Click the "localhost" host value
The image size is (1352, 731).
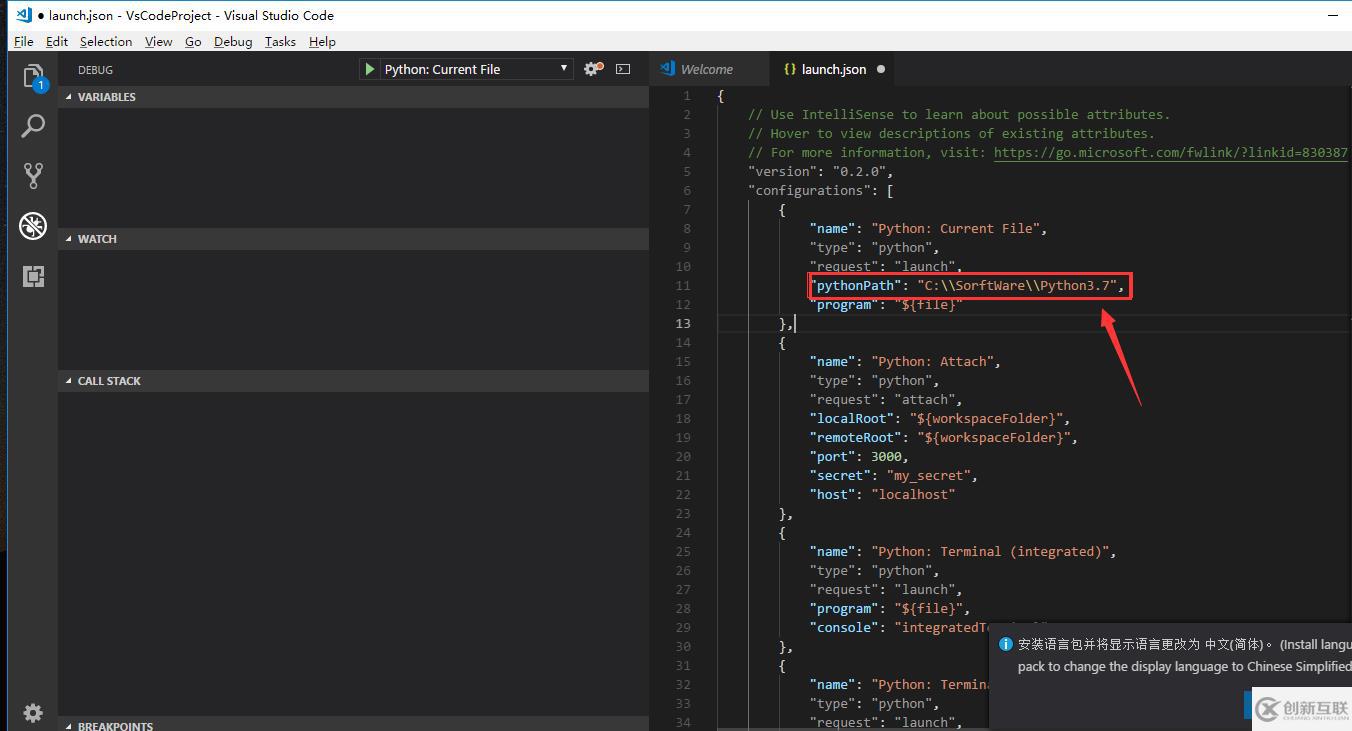pos(913,494)
